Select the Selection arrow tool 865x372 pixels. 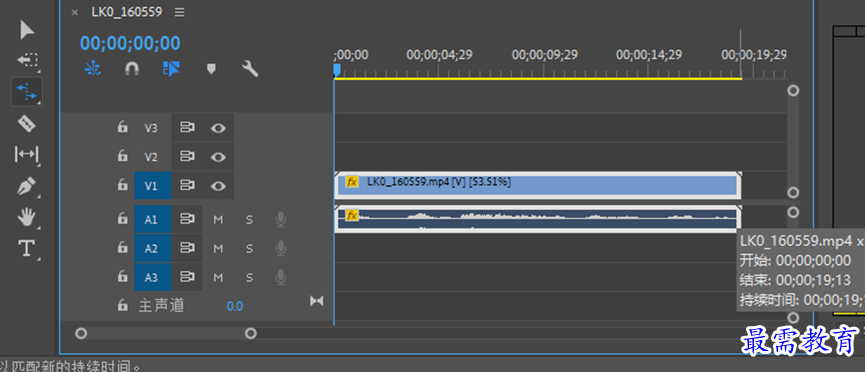click(26, 30)
